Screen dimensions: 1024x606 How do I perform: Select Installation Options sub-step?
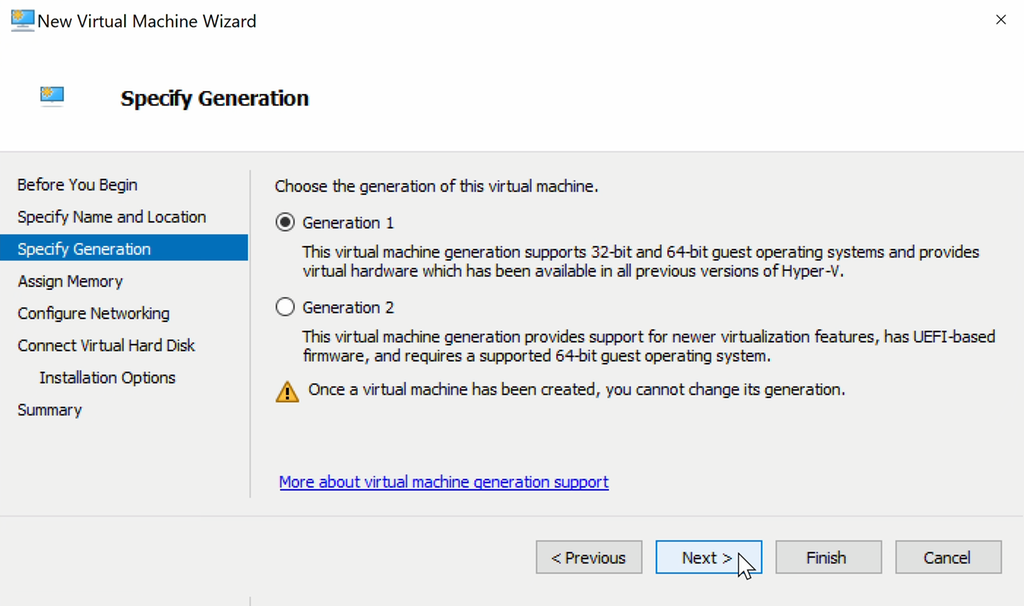107,377
